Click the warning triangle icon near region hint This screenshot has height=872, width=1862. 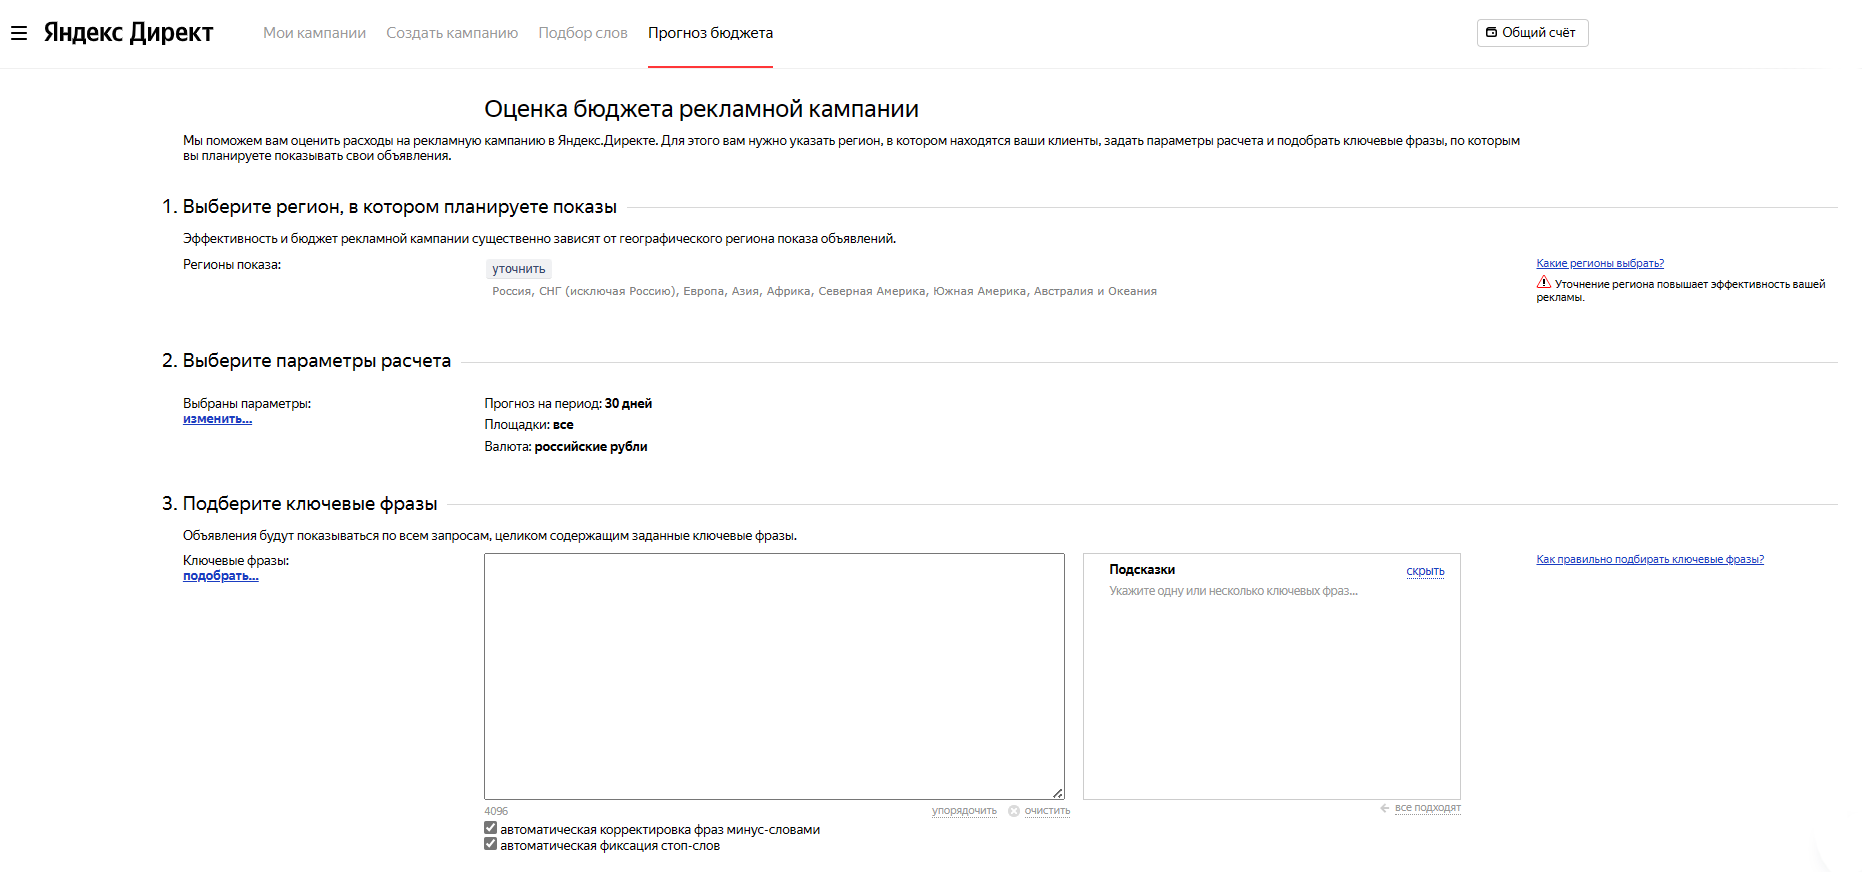point(1544,283)
